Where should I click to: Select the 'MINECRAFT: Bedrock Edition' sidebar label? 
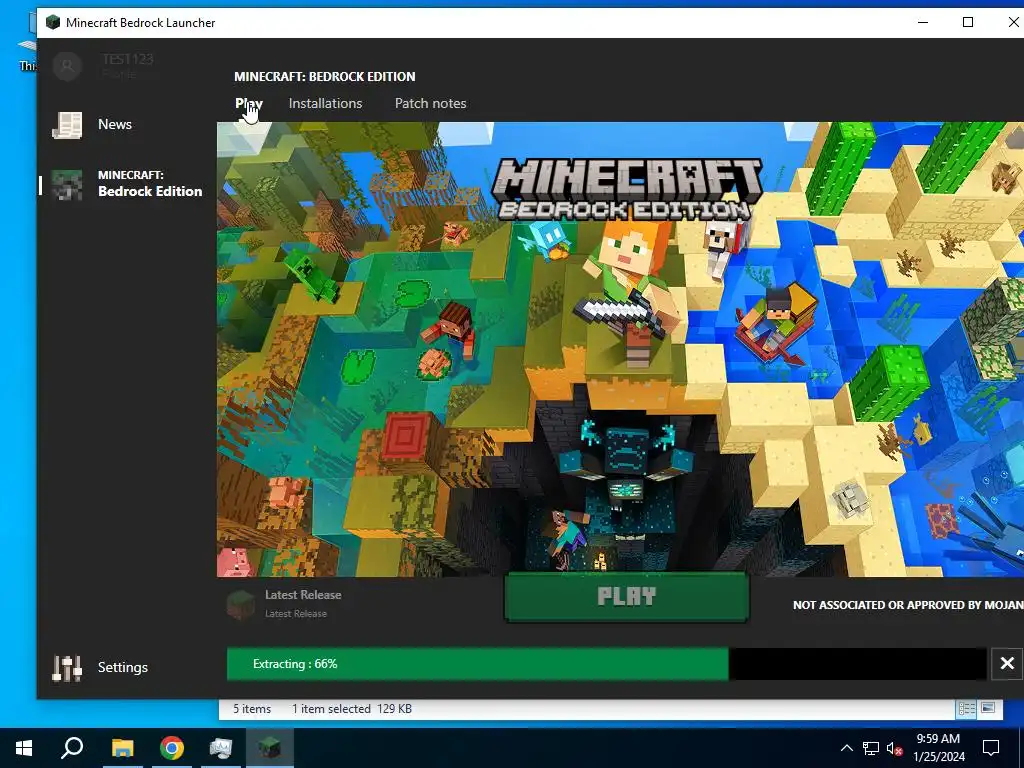[150, 184]
